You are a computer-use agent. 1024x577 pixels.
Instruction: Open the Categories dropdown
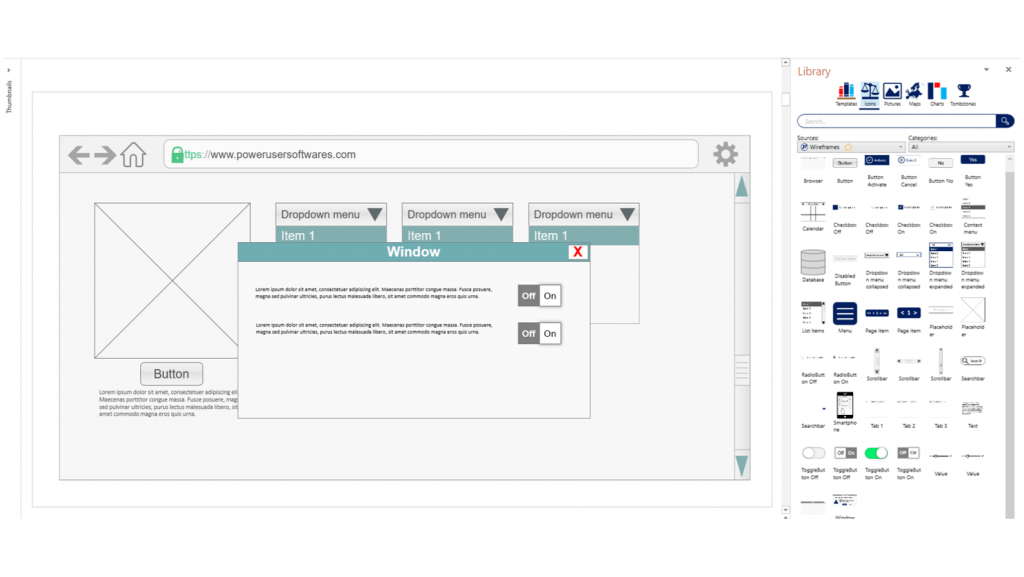tap(960, 147)
